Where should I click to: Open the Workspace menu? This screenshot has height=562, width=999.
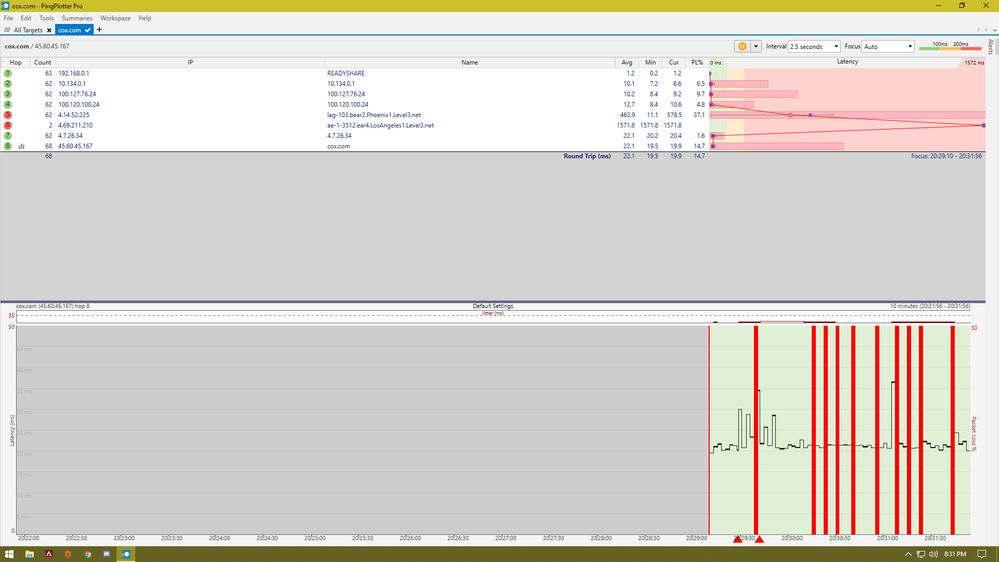click(x=115, y=18)
